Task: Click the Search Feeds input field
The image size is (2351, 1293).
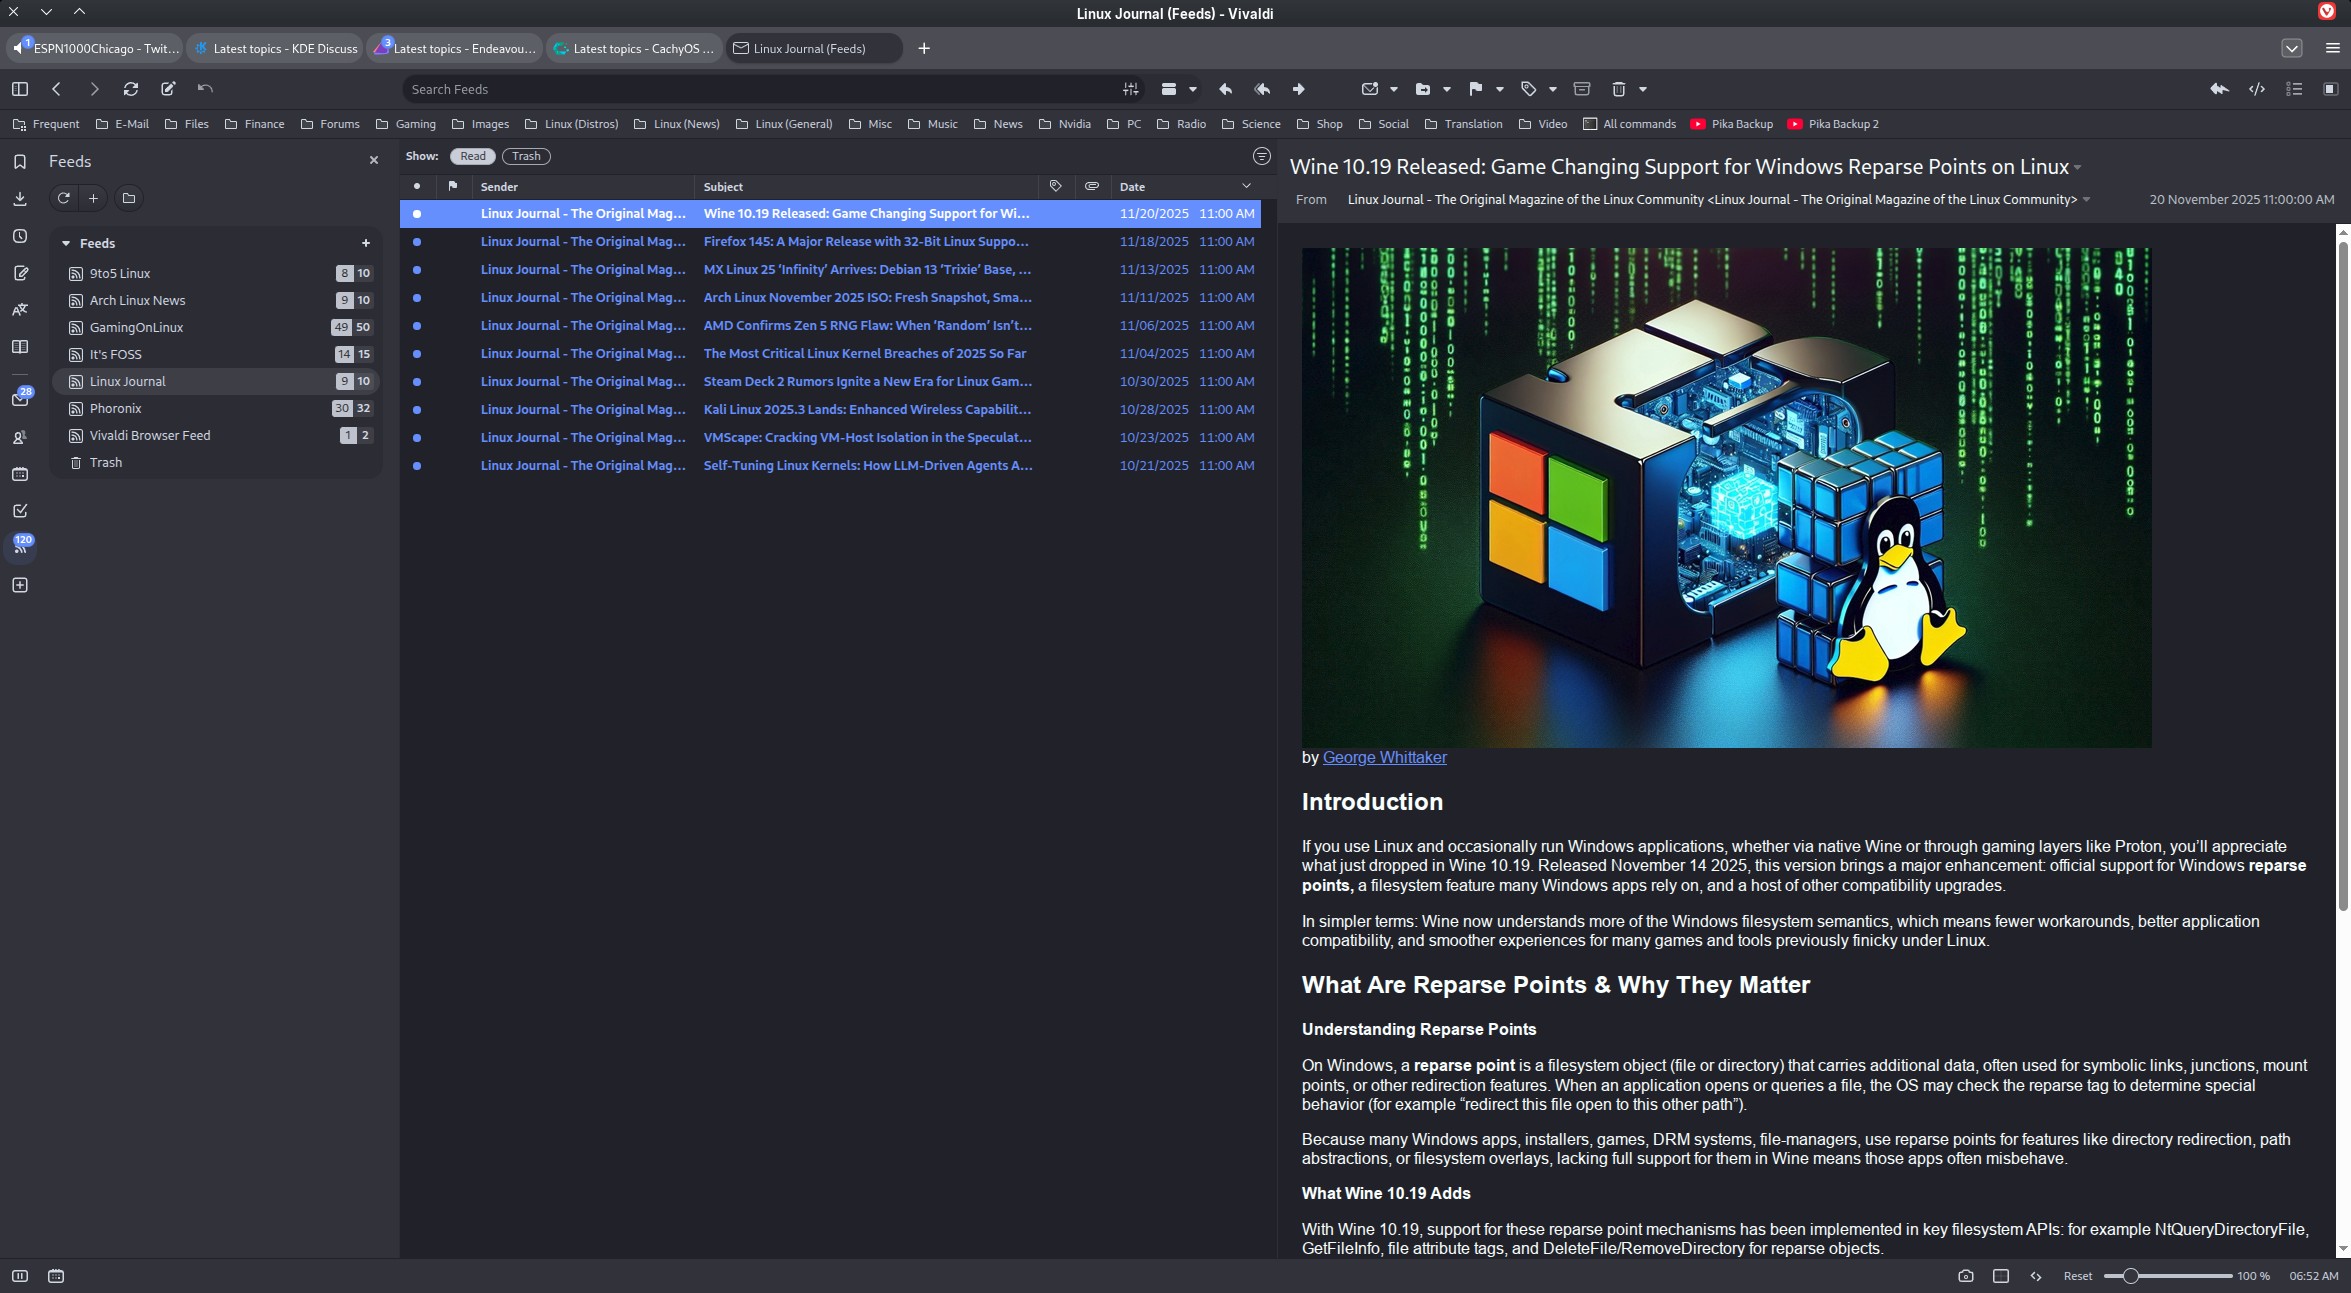Action: click(x=760, y=89)
